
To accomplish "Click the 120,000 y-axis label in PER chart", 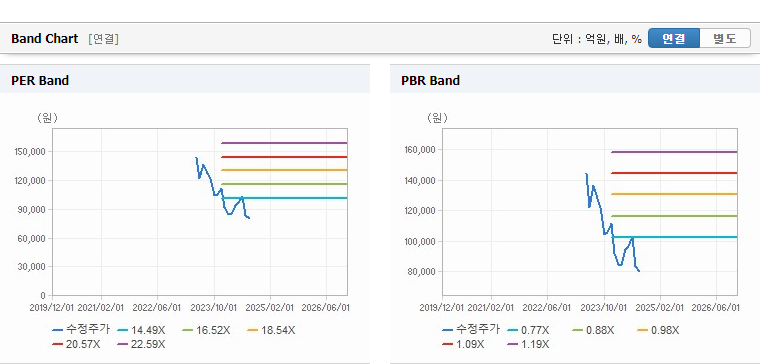I will click(31, 181).
